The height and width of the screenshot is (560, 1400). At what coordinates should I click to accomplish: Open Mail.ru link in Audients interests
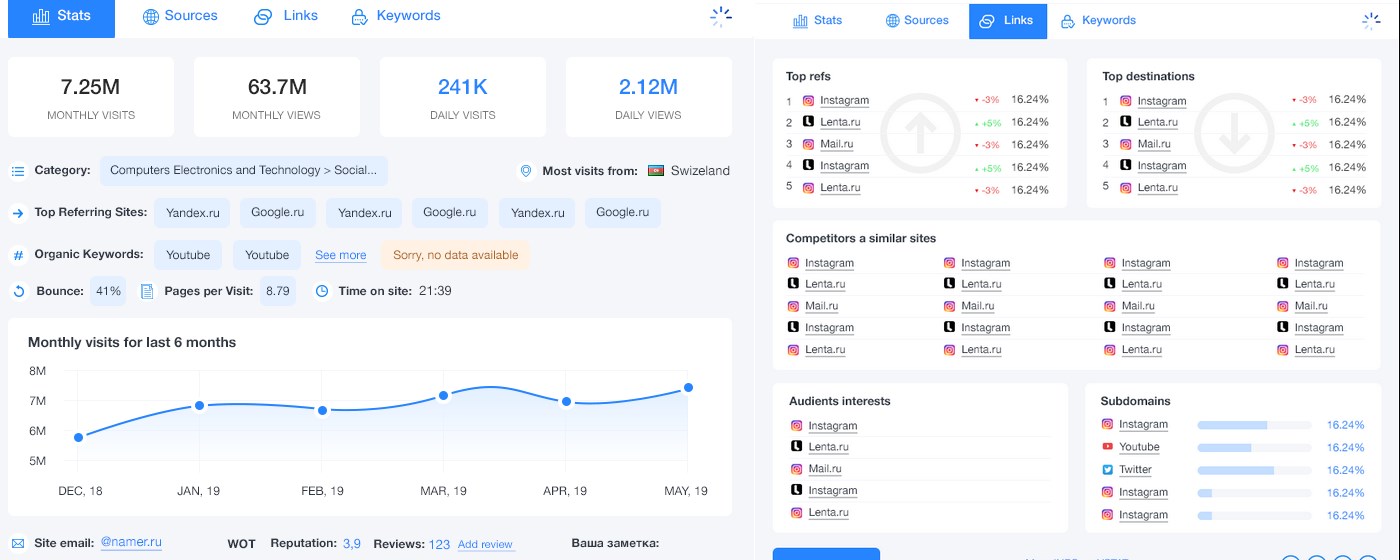pyautogui.click(x=825, y=468)
